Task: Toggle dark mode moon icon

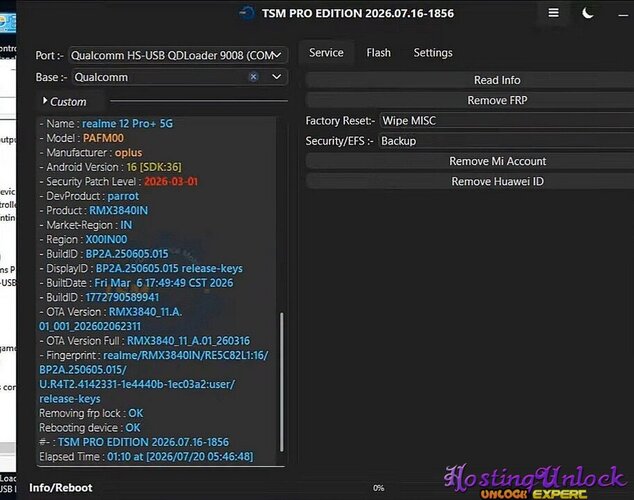Action: [x=588, y=13]
